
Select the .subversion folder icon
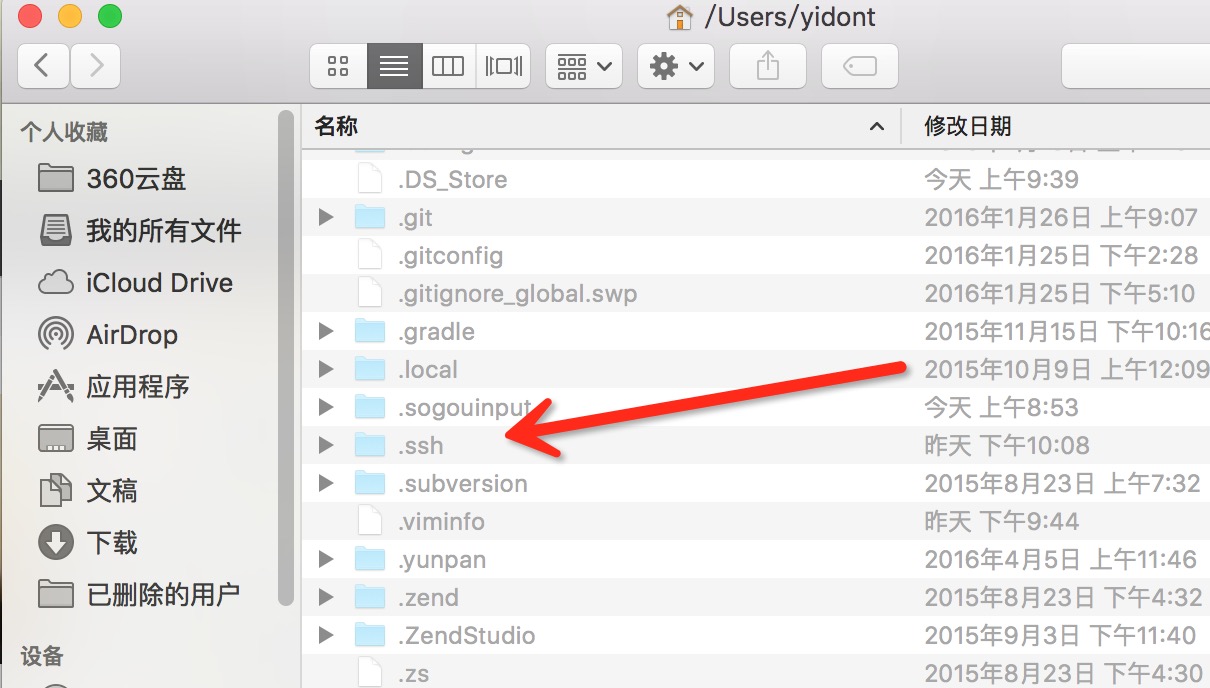(370, 483)
